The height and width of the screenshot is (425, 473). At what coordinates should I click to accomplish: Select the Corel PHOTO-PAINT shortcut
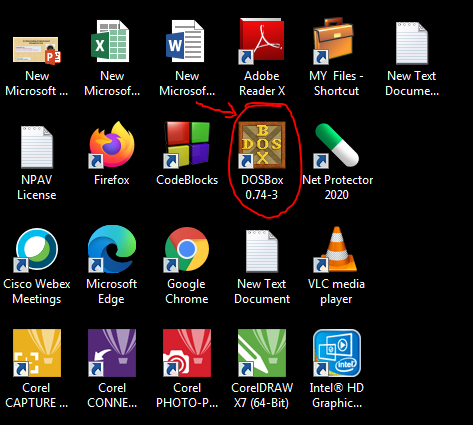pyautogui.click(x=187, y=353)
